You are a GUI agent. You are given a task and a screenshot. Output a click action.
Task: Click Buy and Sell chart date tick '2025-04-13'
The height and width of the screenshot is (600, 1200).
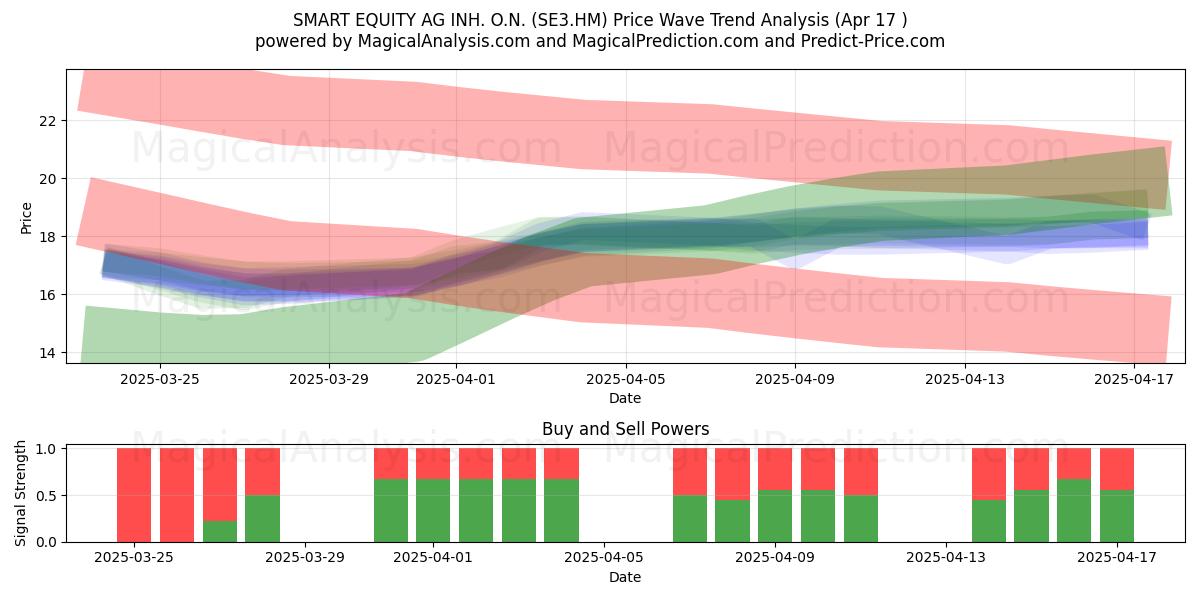pyautogui.click(x=946, y=558)
